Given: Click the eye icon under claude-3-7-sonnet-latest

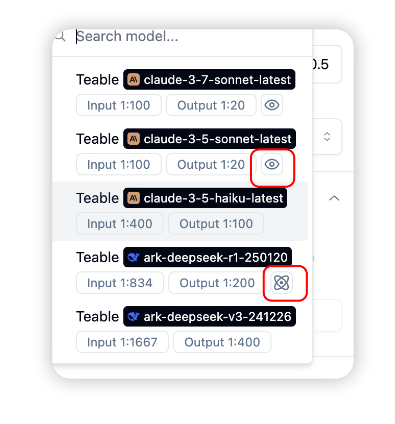Looking at the screenshot, I should [x=272, y=105].
